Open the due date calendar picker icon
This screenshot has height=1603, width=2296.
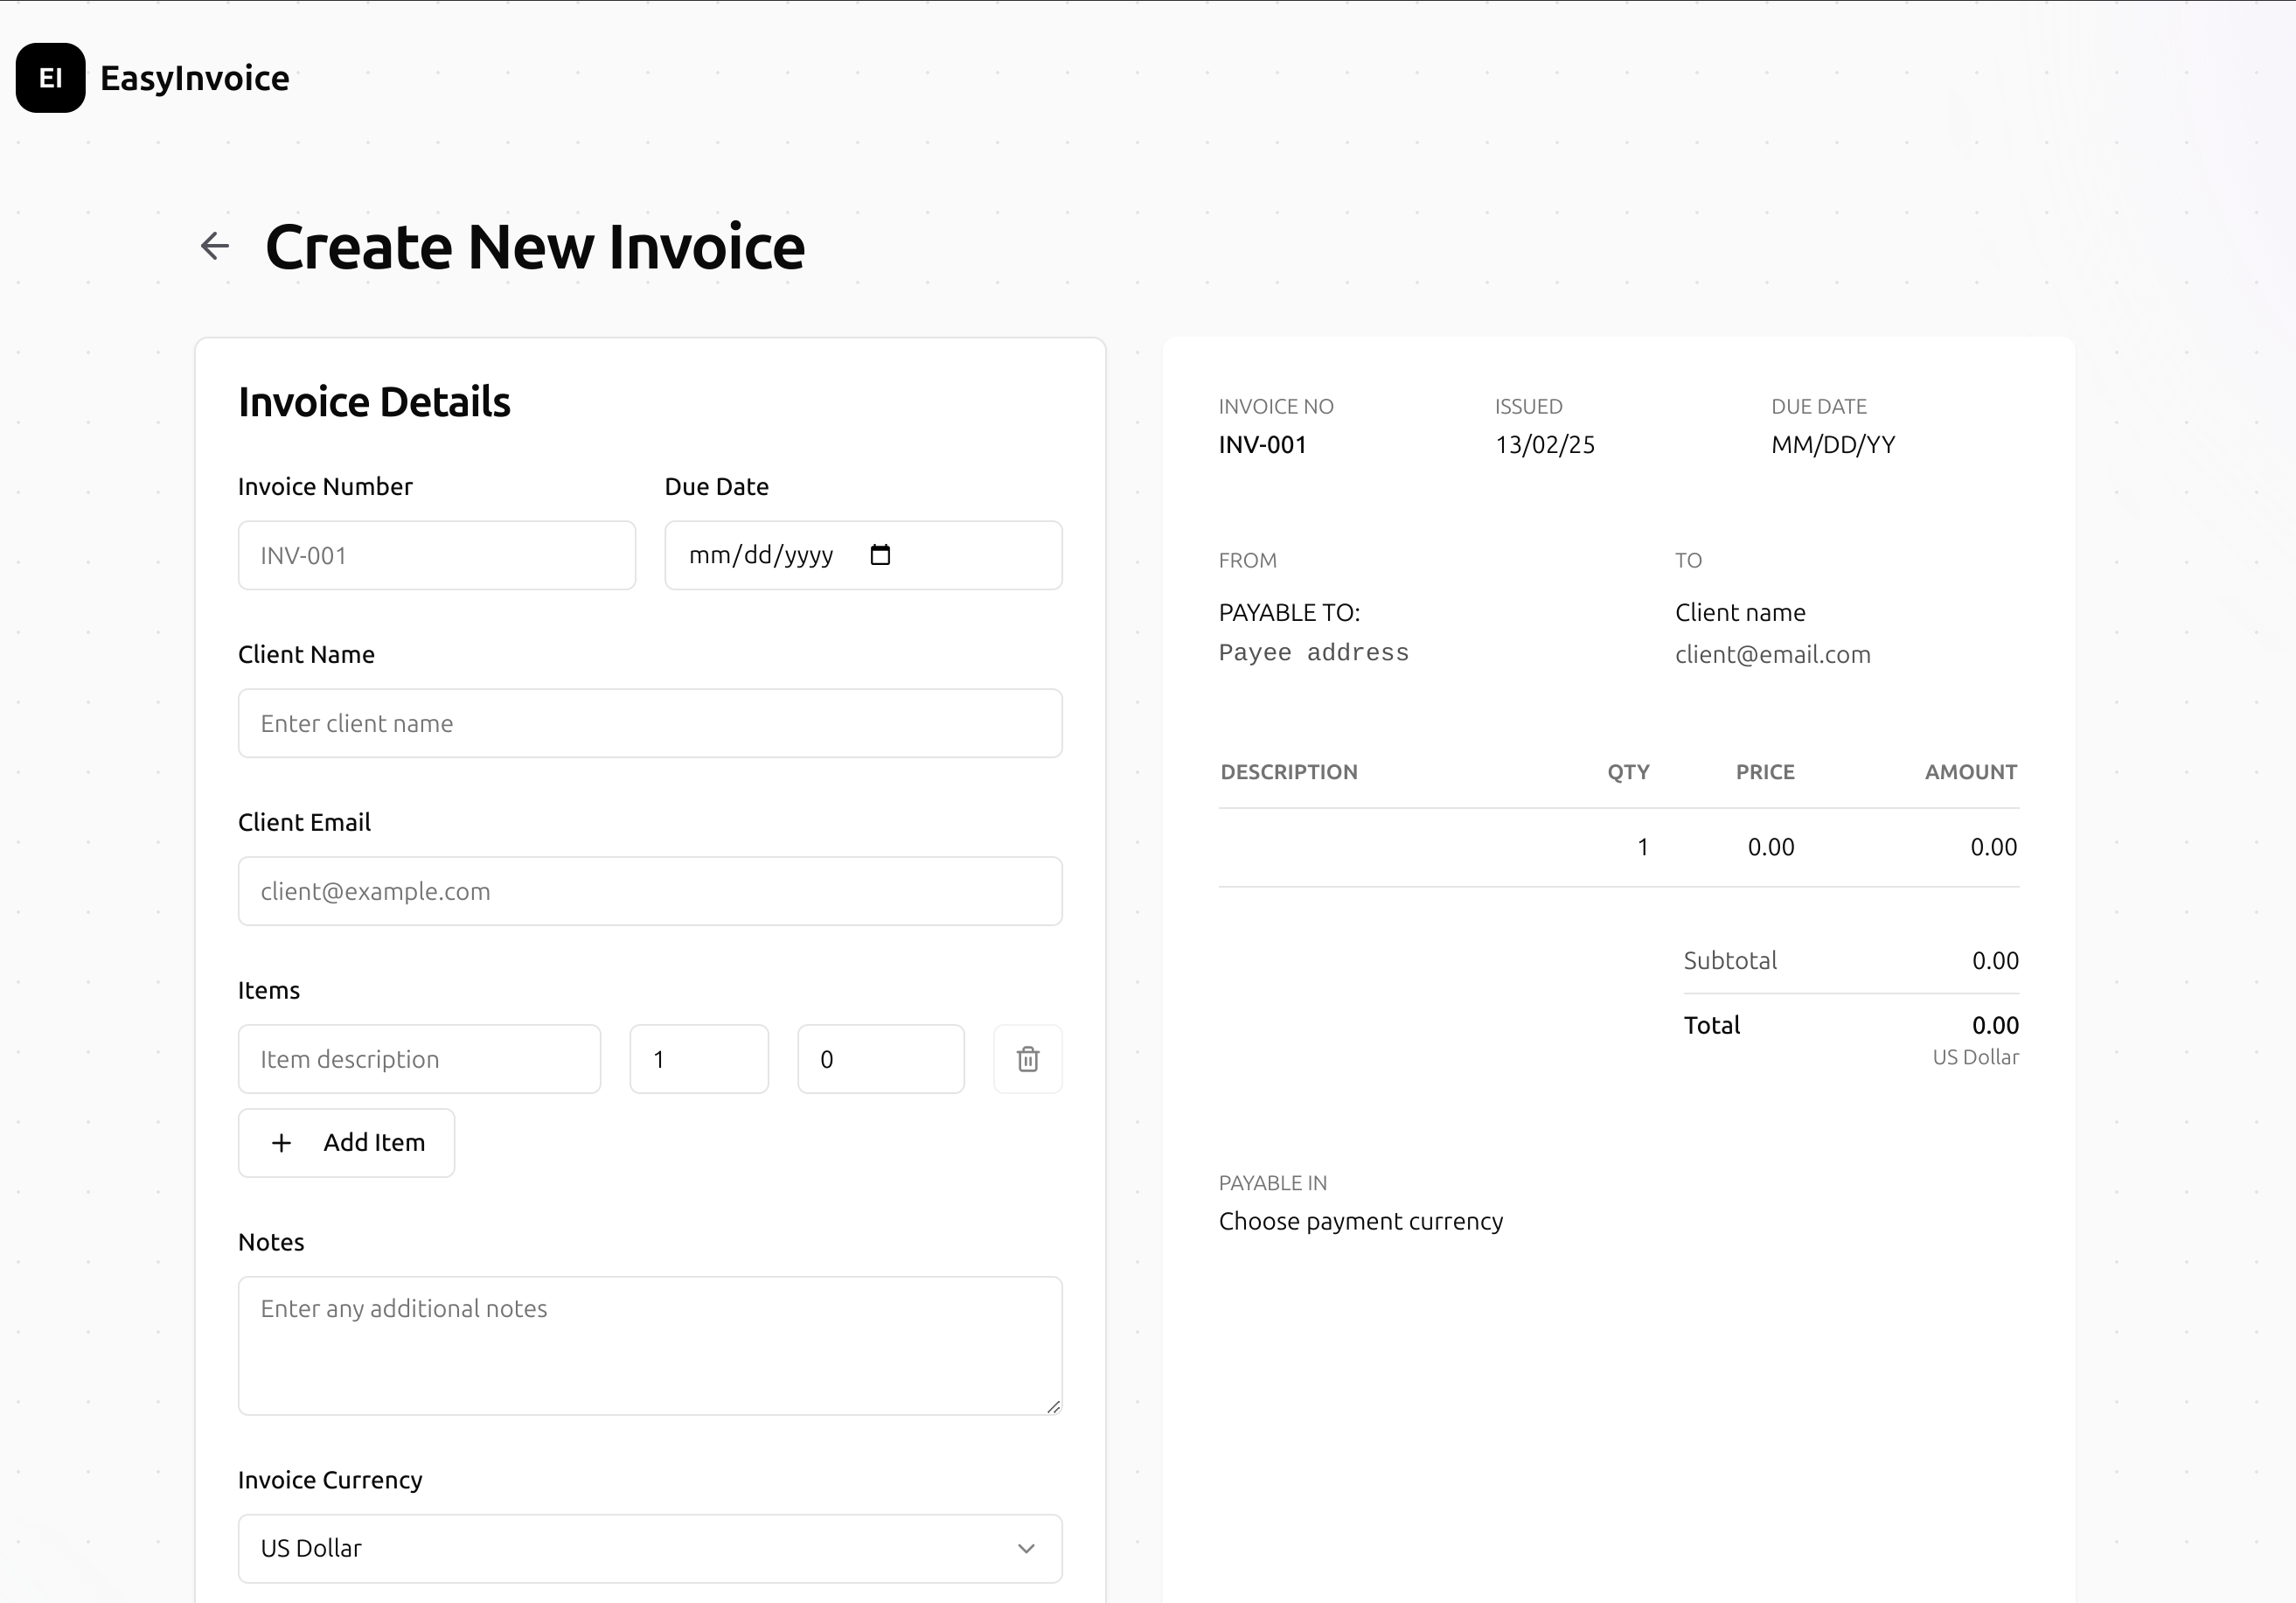point(880,555)
